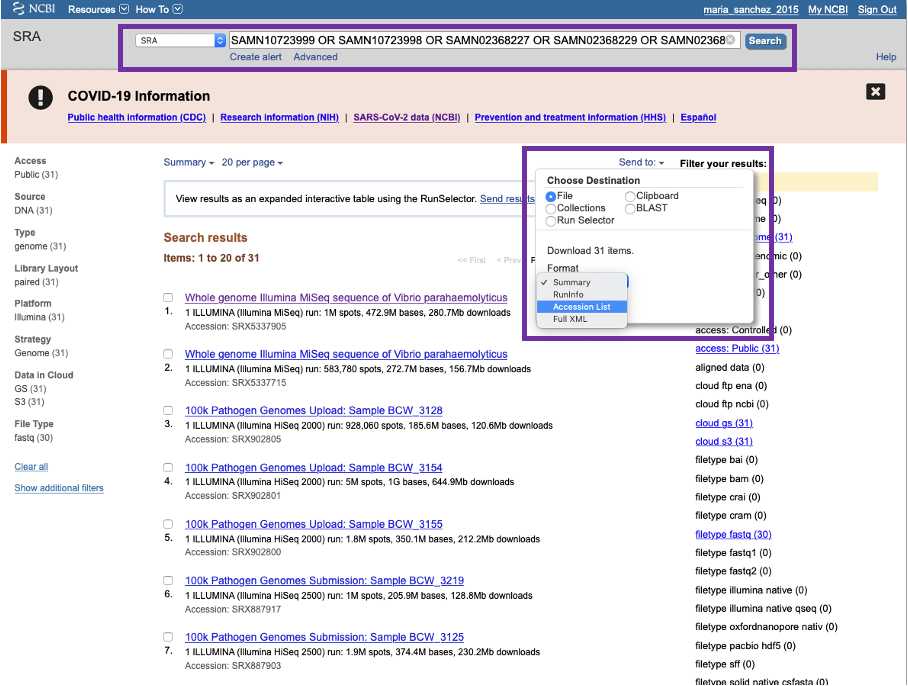Screen dimensions: 908x686
Task: Open the Advanced search link
Action: pos(315,57)
